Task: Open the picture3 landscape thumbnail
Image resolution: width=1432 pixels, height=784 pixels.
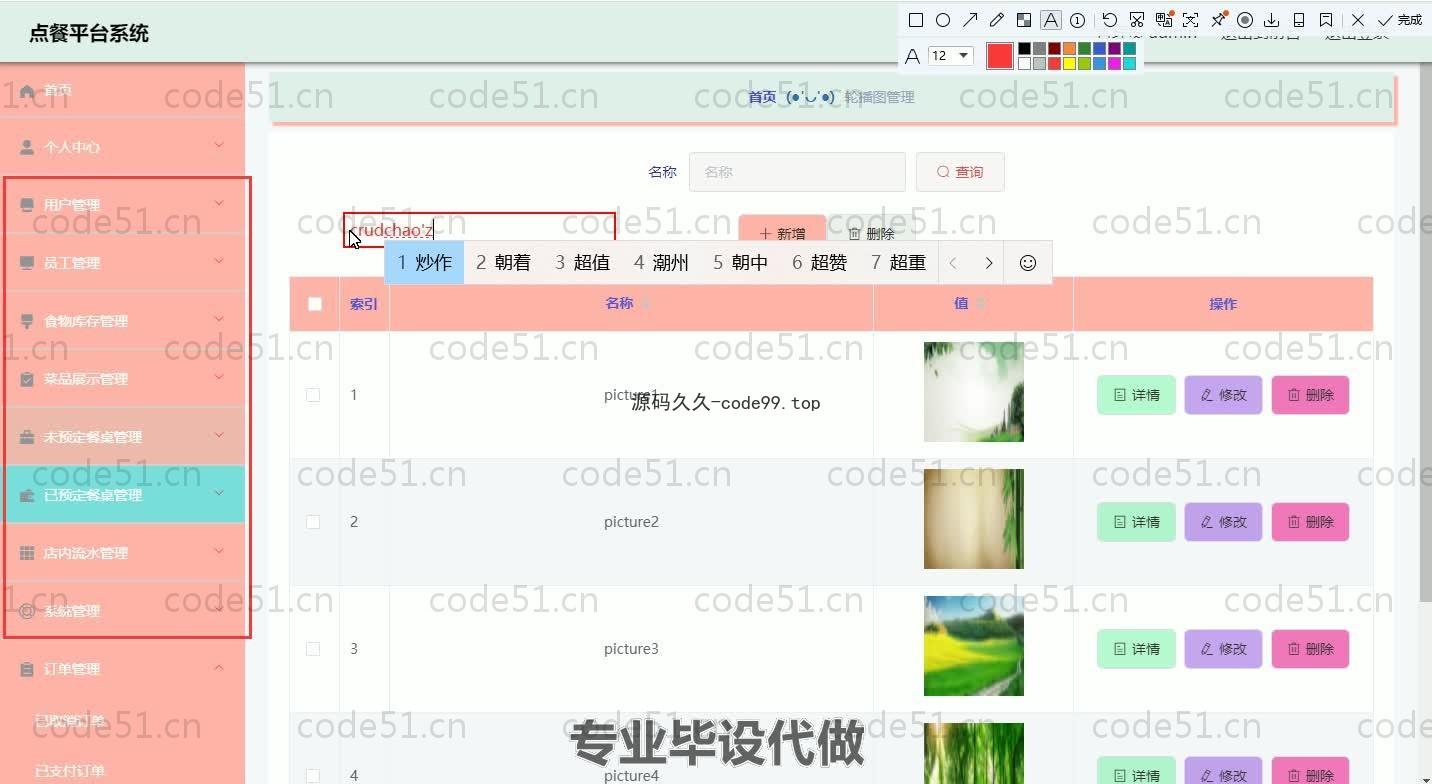Action: click(x=974, y=646)
